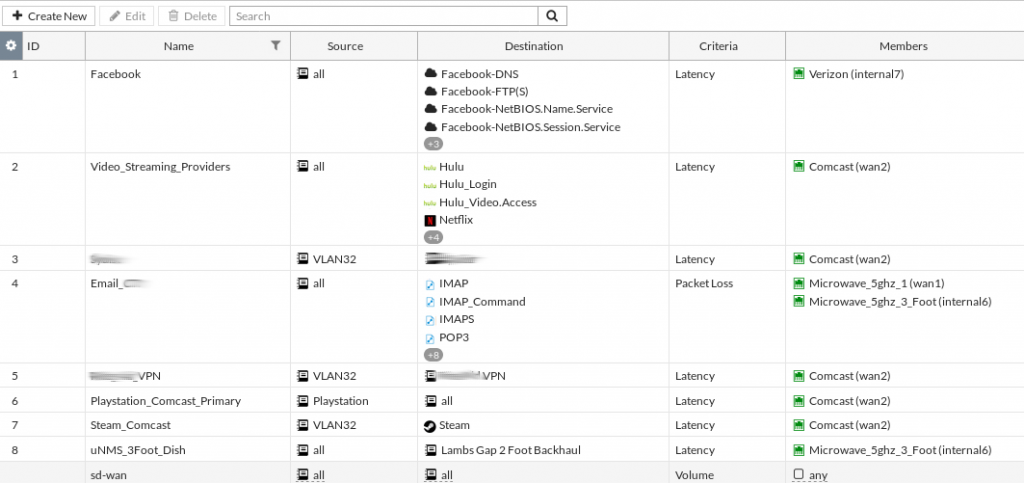
Task: Click Latency criteria in Facebook row
Action: 695,74
